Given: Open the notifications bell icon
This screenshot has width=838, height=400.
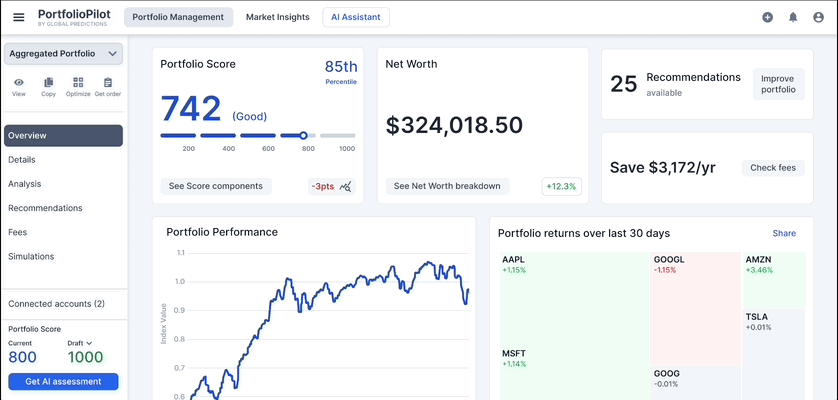Looking at the screenshot, I should point(793,17).
